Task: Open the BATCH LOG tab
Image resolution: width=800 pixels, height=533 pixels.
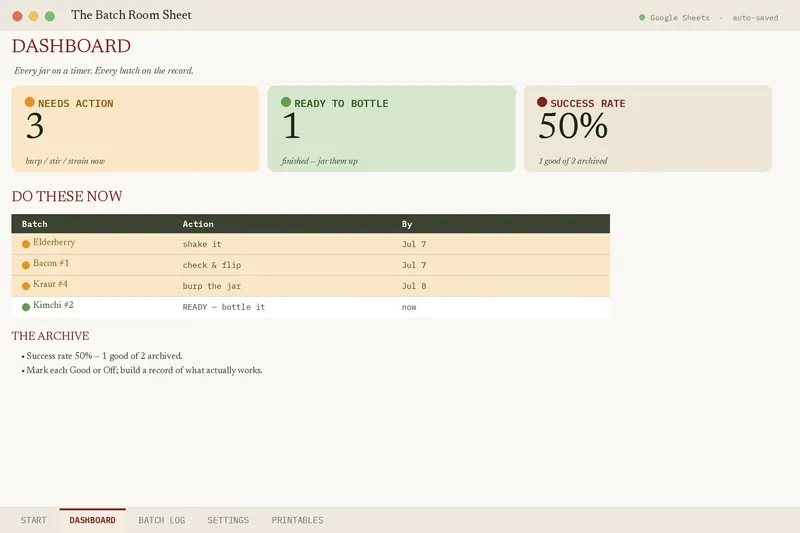Action: click(162, 520)
